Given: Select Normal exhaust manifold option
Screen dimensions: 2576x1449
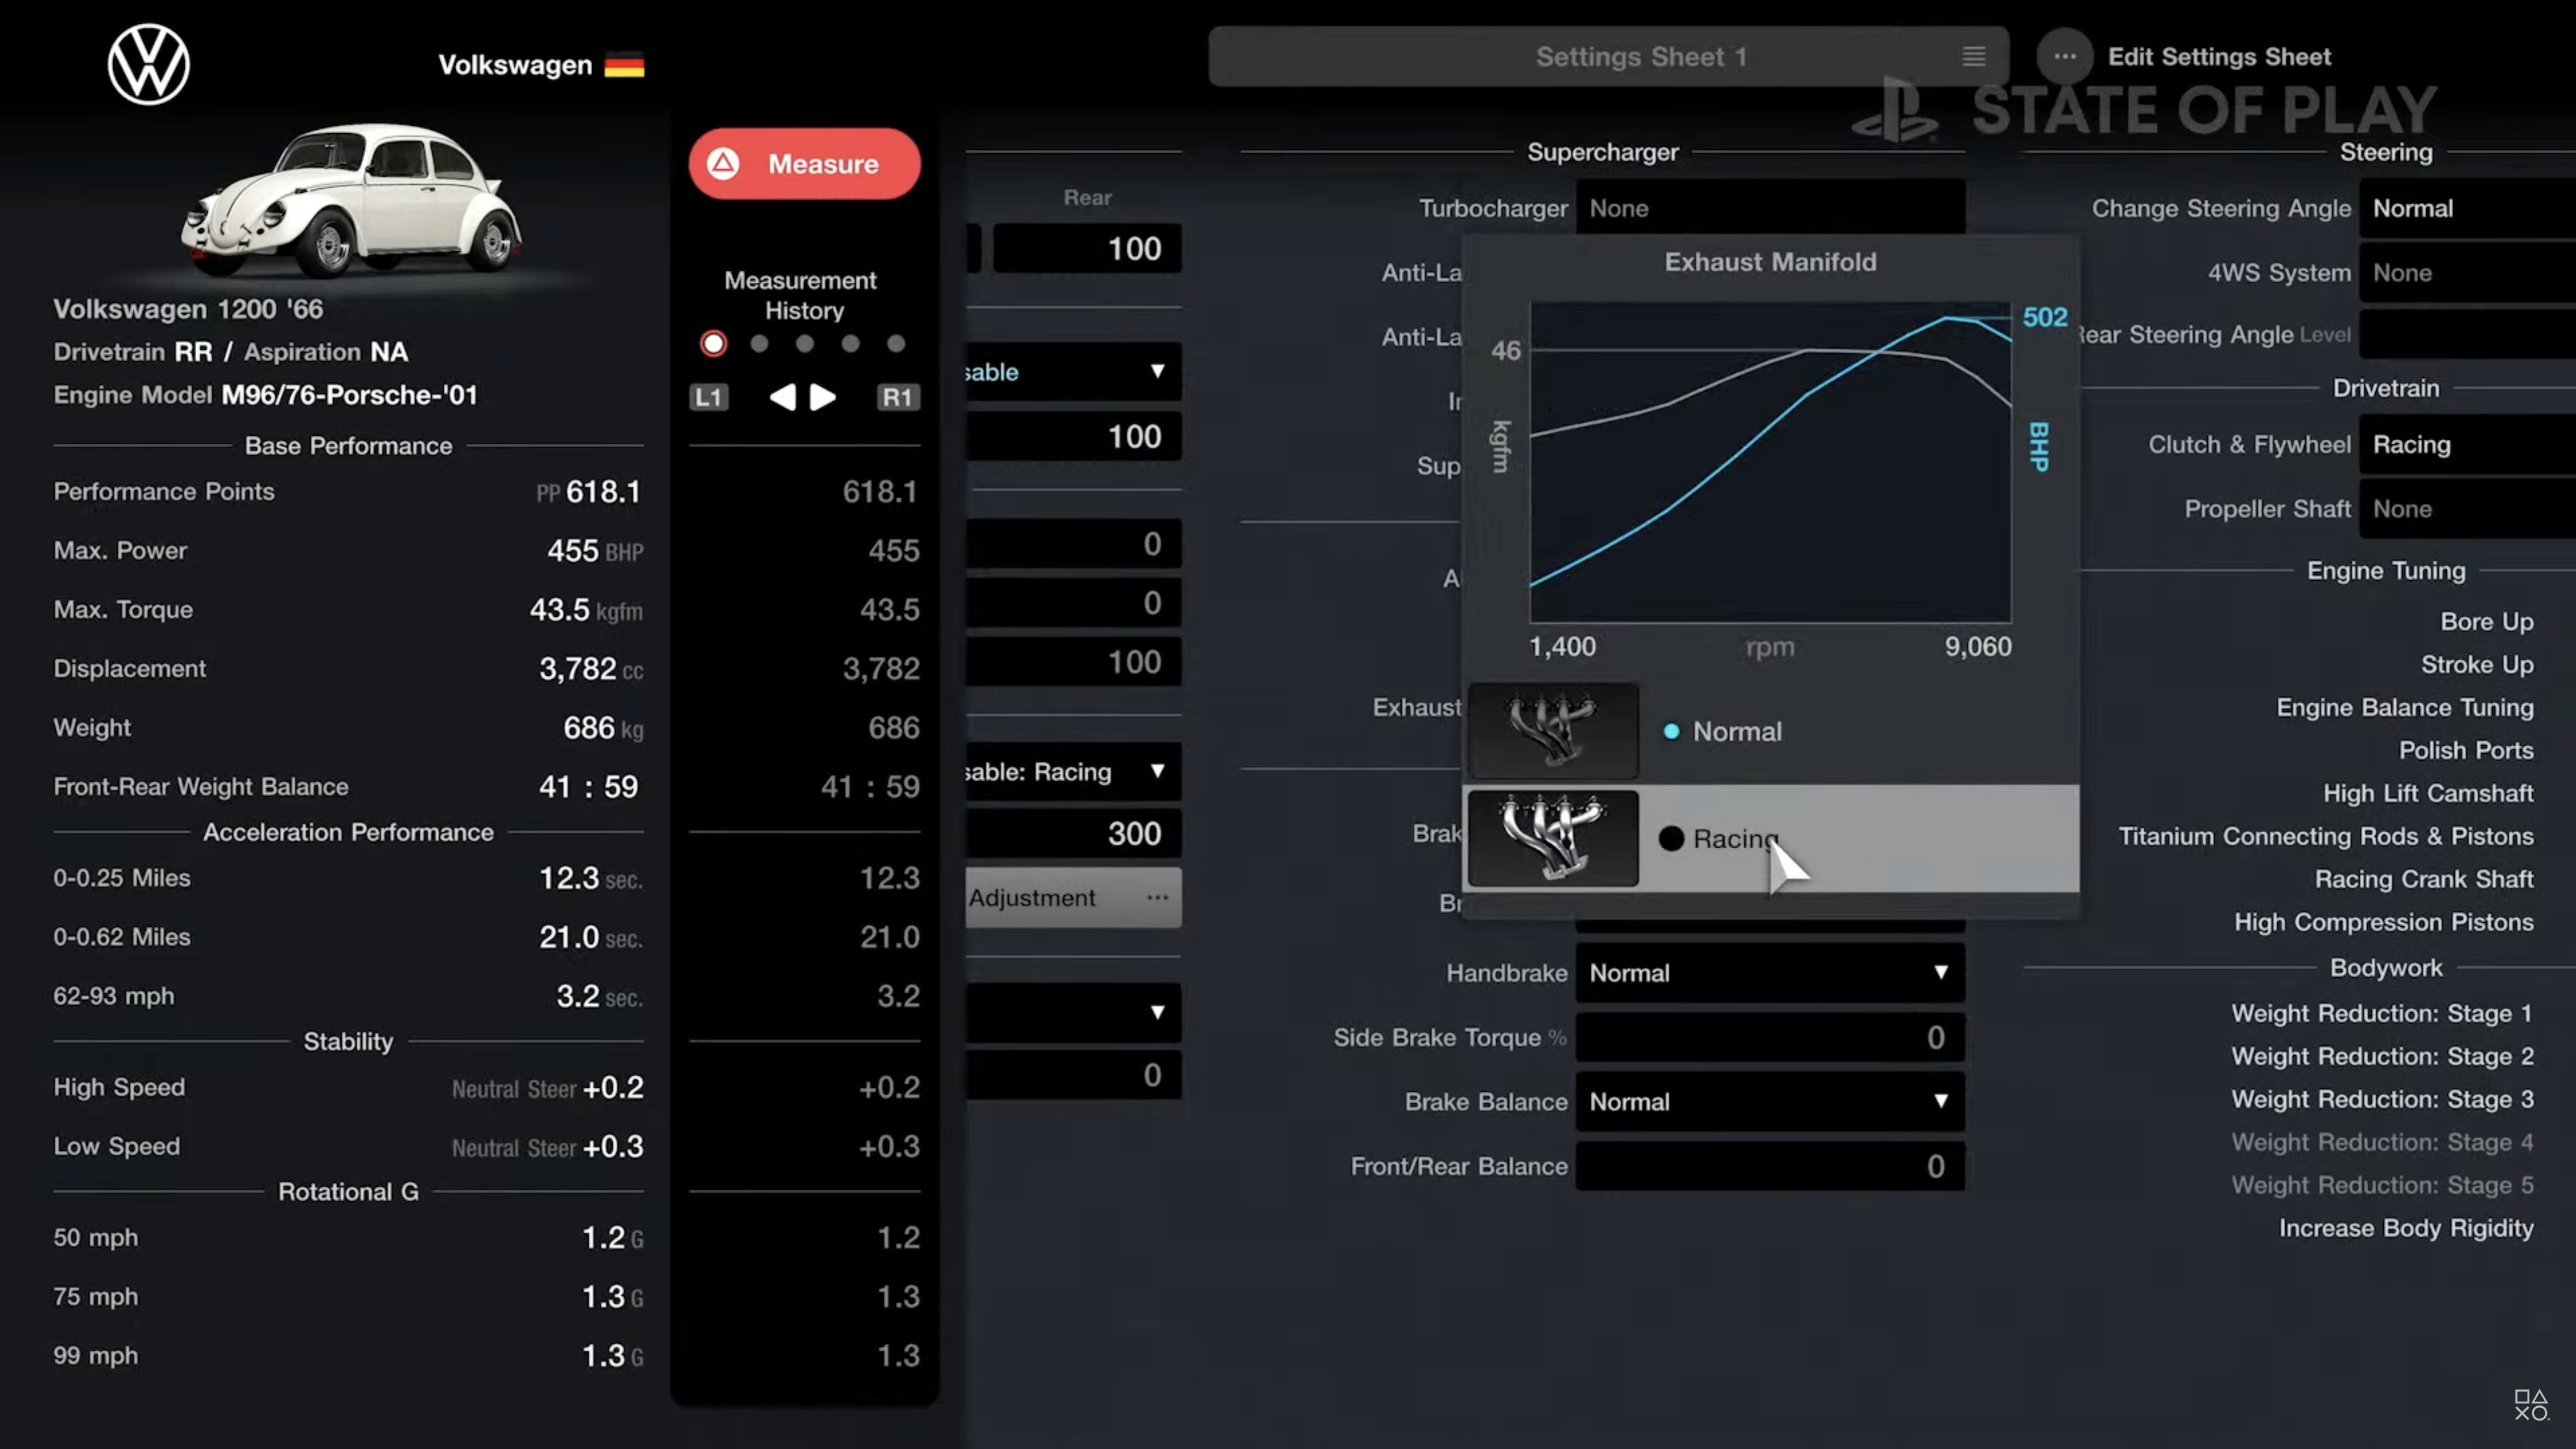Looking at the screenshot, I should click(x=1772, y=731).
